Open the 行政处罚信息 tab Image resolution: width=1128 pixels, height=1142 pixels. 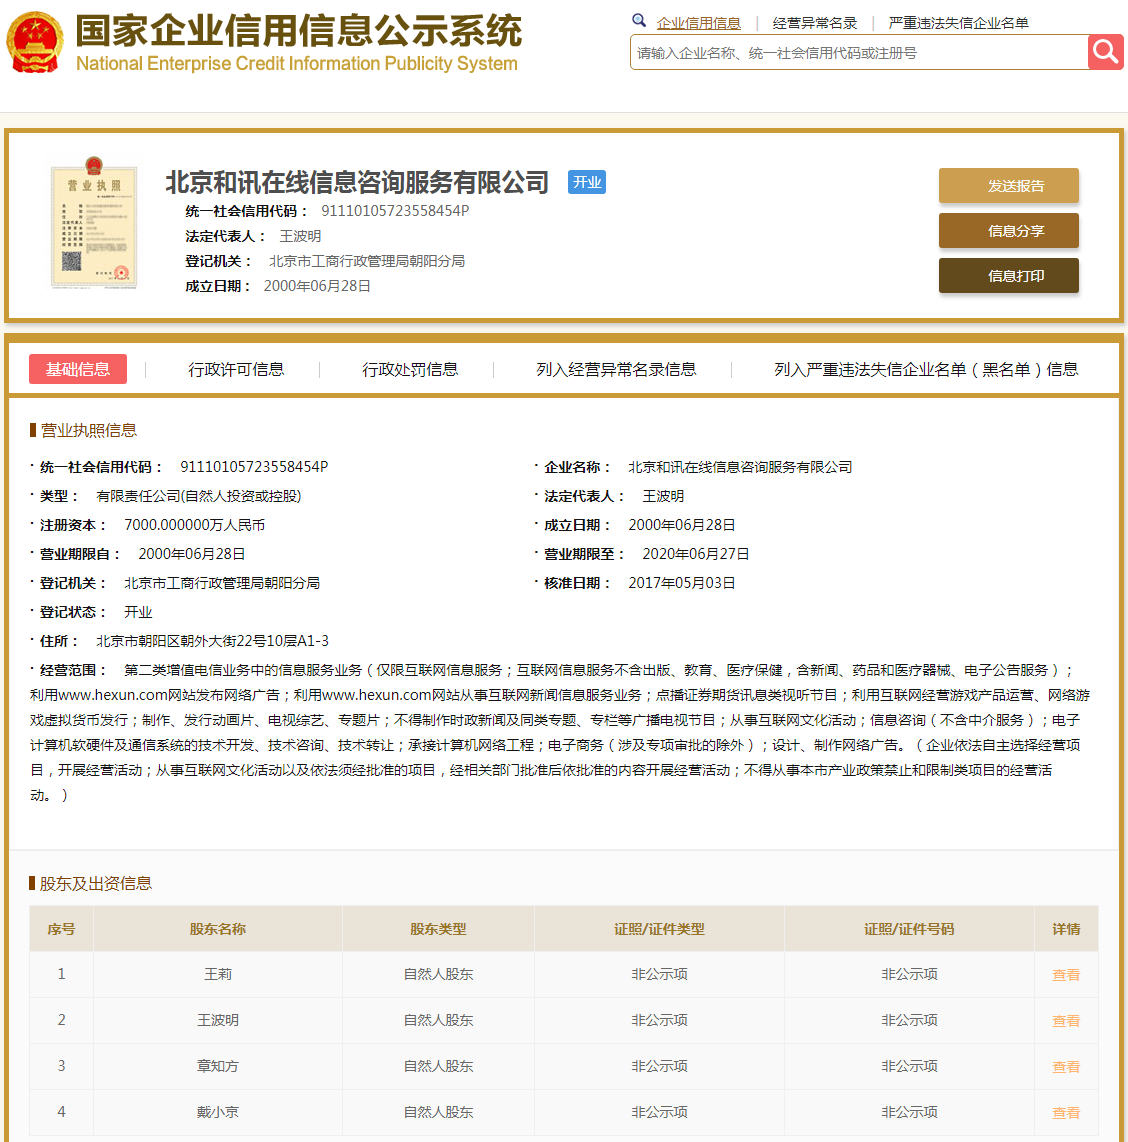(410, 368)
